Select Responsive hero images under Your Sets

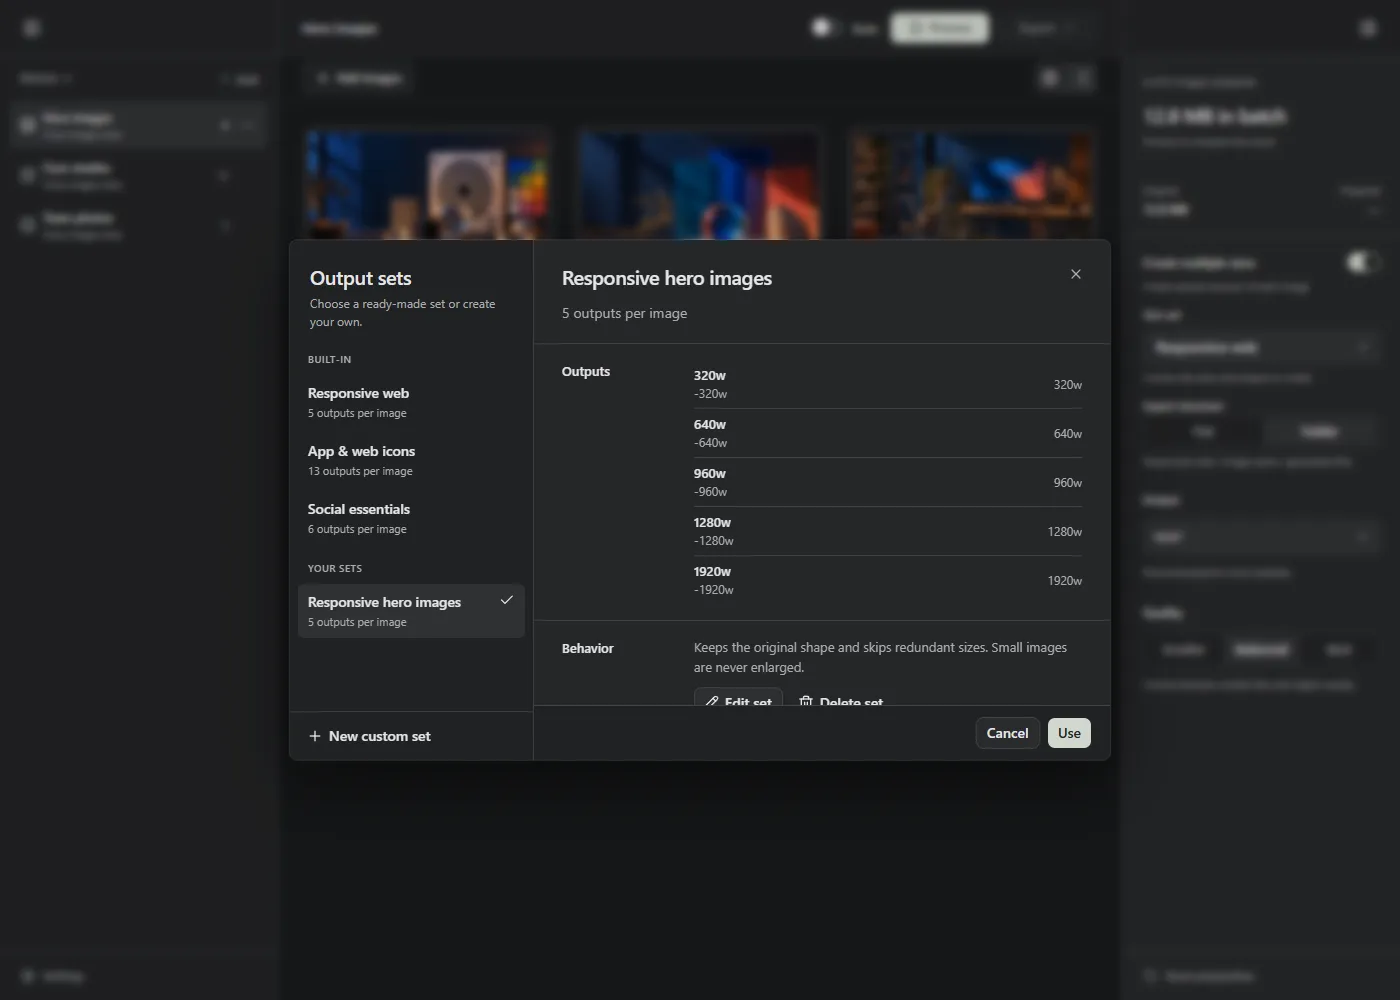click(x=411, y=611)
